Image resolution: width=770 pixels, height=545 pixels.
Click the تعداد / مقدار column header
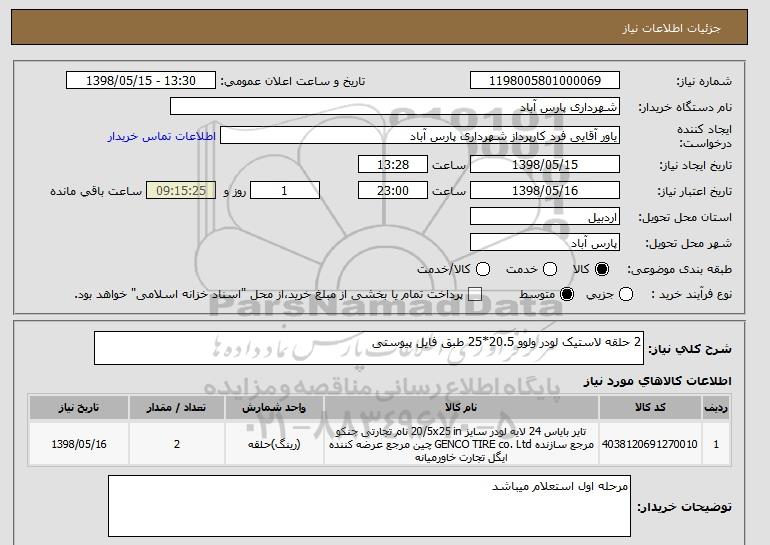[177, 408]
